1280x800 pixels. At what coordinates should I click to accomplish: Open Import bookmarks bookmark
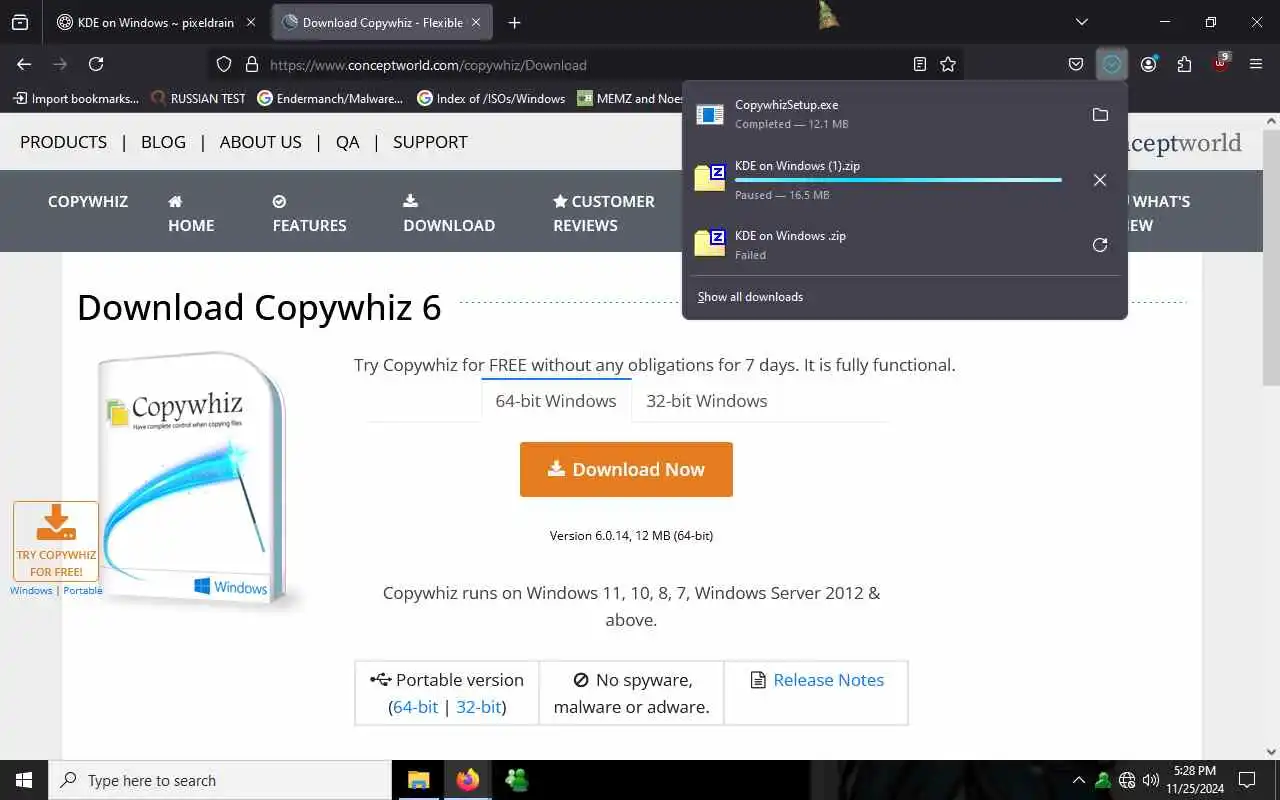click(x=76, y=98)
